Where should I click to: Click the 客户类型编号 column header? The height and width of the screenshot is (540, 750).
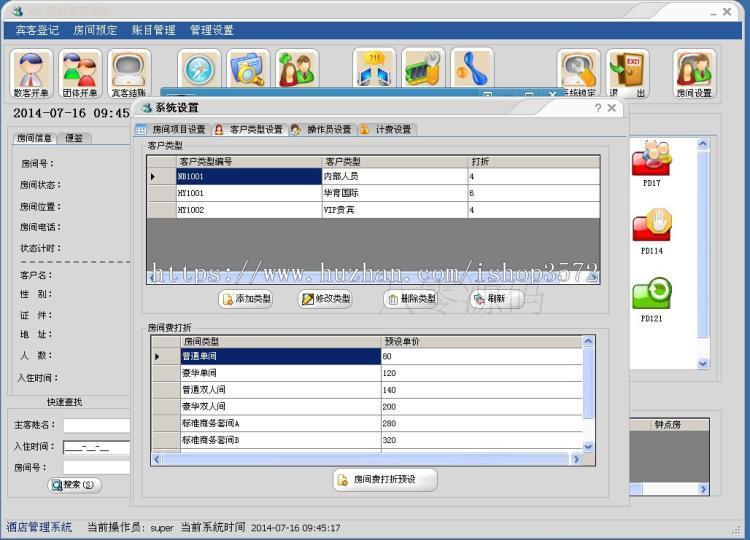pos(249,162)
